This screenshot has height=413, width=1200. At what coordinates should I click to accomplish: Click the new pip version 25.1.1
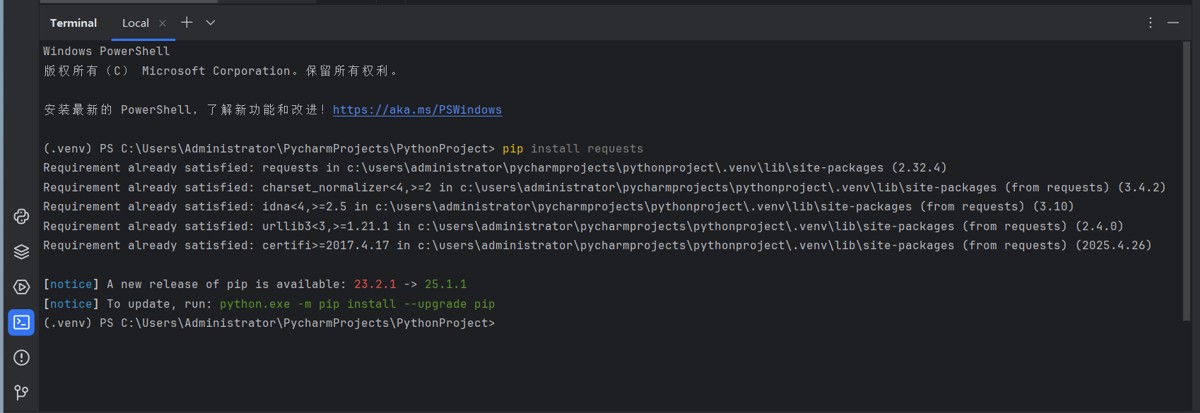[445, 284]
